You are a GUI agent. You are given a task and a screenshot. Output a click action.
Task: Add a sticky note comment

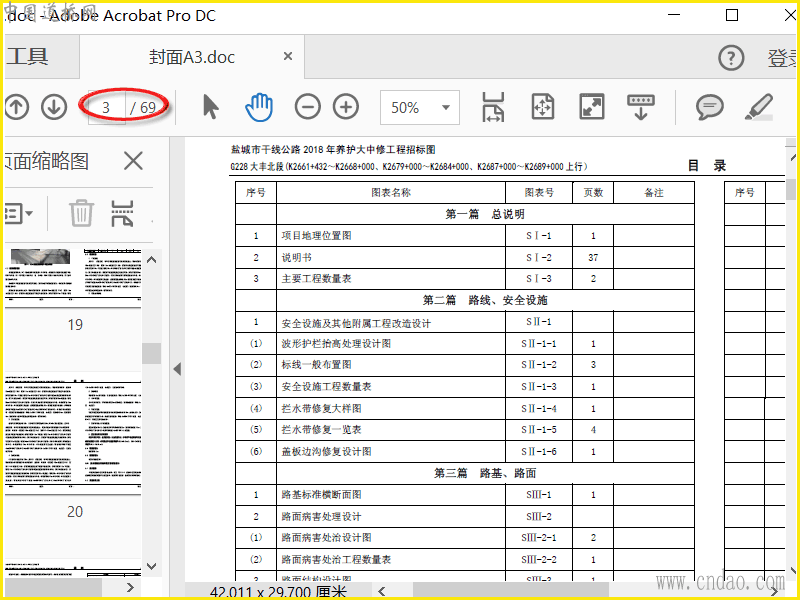[709, 107]
